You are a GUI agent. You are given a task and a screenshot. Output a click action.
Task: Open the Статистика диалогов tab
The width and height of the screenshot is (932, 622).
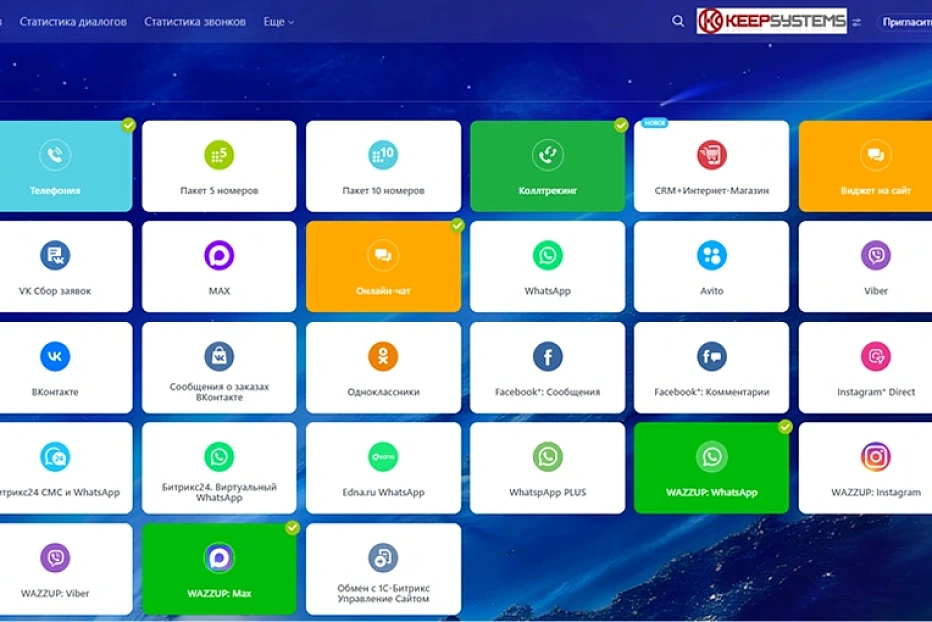(73, 22)
